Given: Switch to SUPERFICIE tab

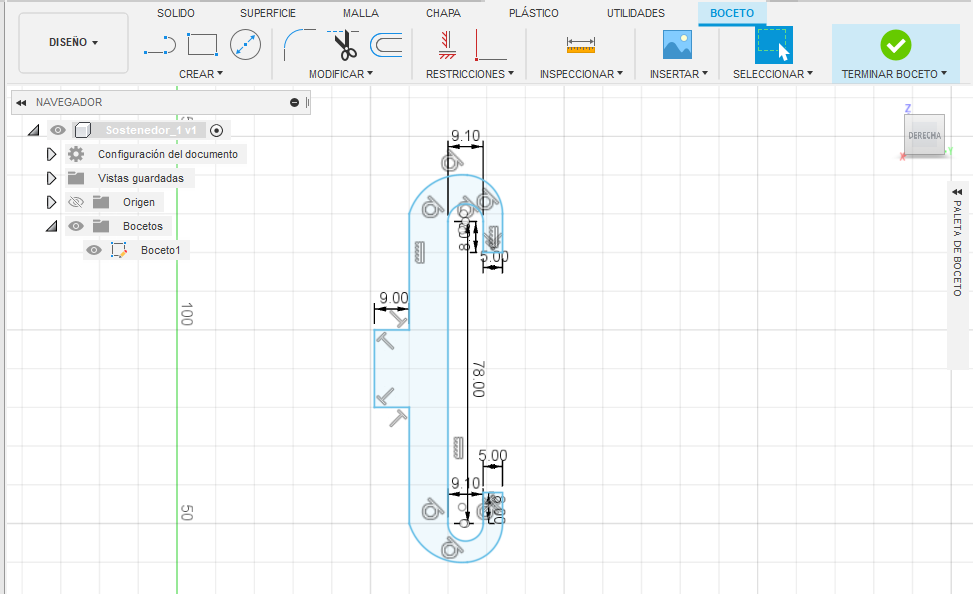Looking at the screenshot, I should pyautogui.click(x=267, y=13).
